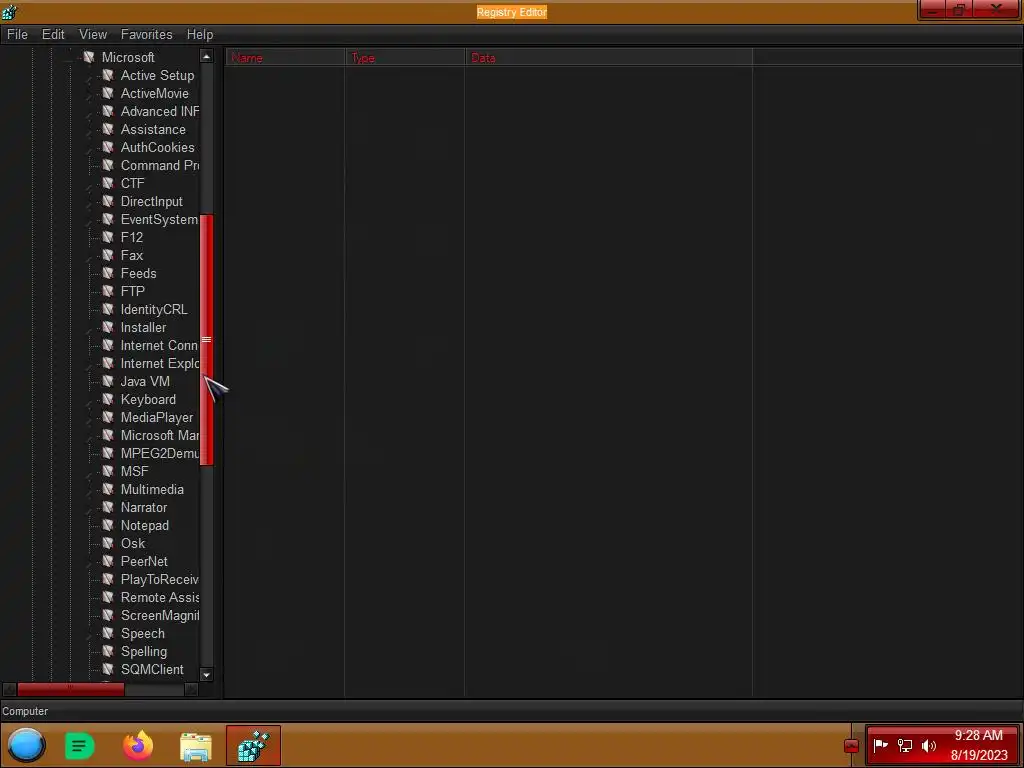Click the tree's vertical scroll up arrow
This screenshot has height=768, width=1024.
[x=206, y=57]
